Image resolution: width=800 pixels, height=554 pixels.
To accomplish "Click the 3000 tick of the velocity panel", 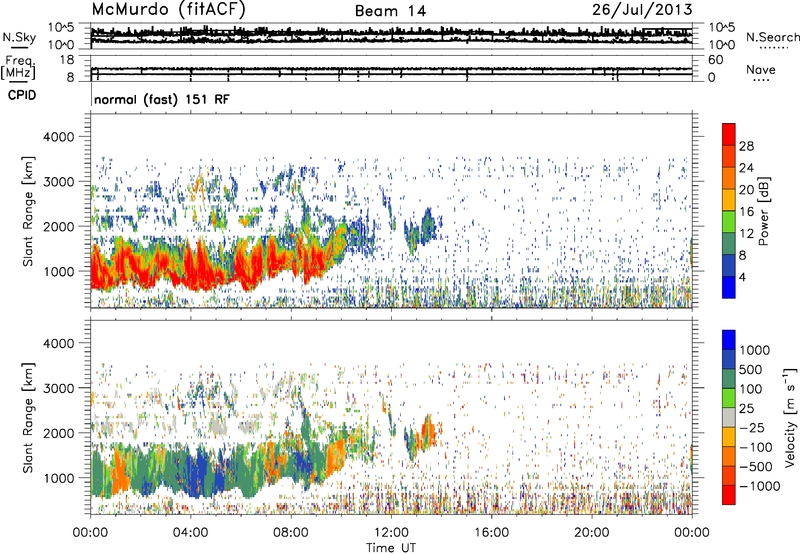I will 58,388.
